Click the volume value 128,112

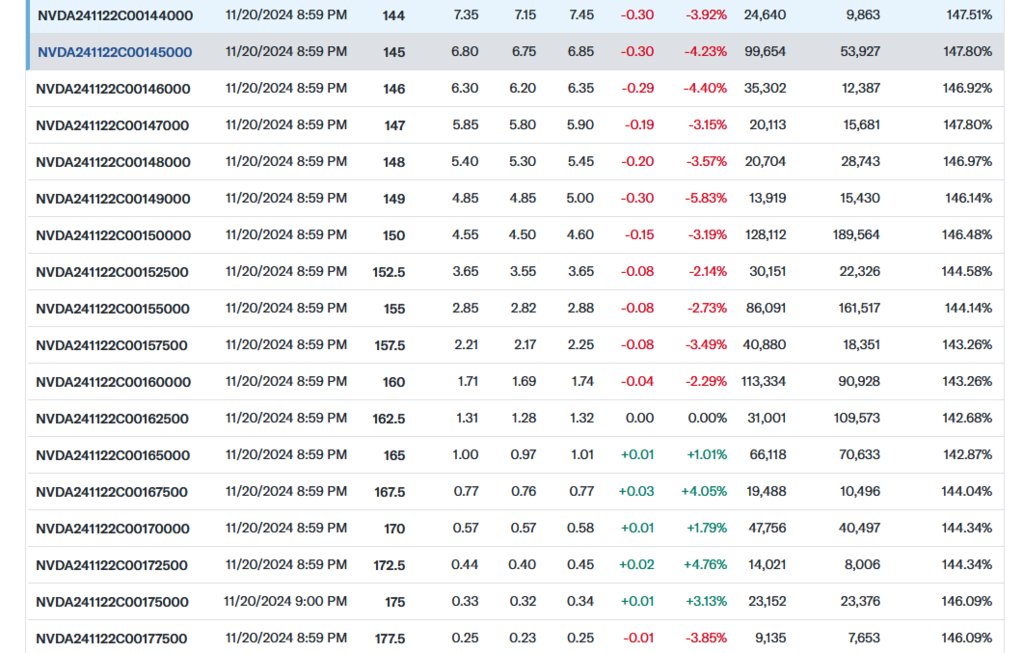pyautogui.click(x=765, y=235)
